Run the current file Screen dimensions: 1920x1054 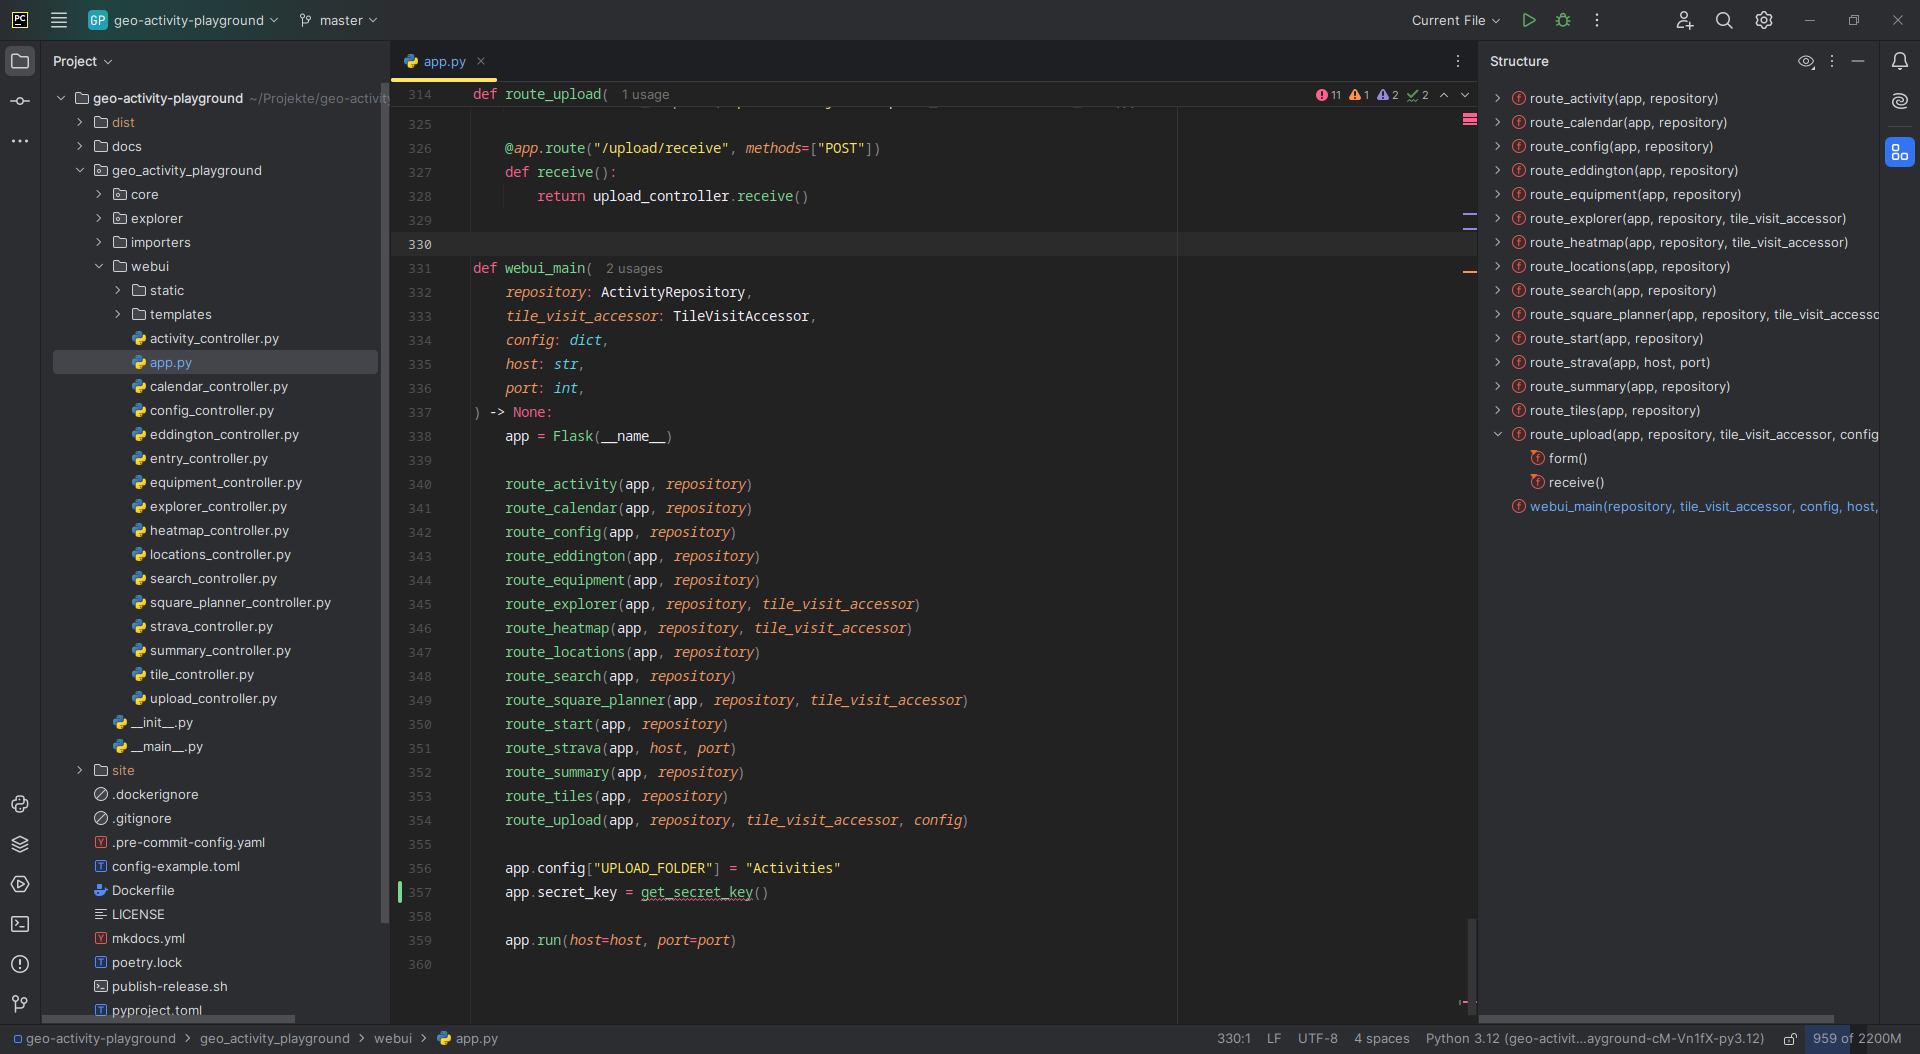(x=1529, y=20)
